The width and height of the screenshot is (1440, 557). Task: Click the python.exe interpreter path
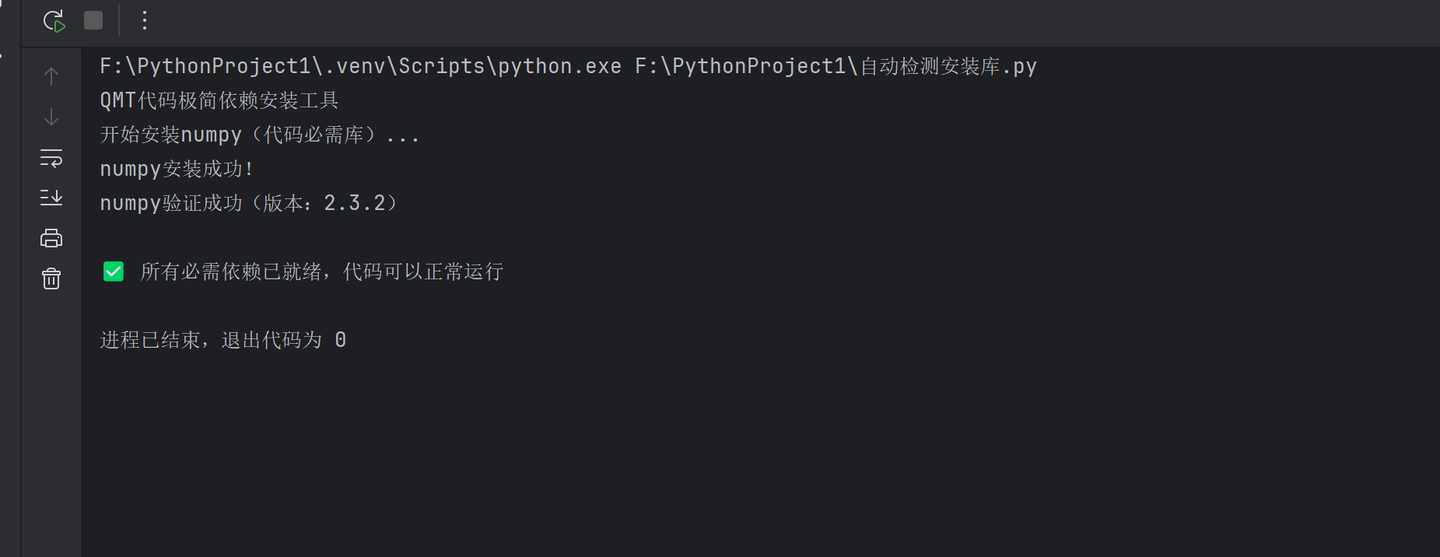[x=360, y=67]
